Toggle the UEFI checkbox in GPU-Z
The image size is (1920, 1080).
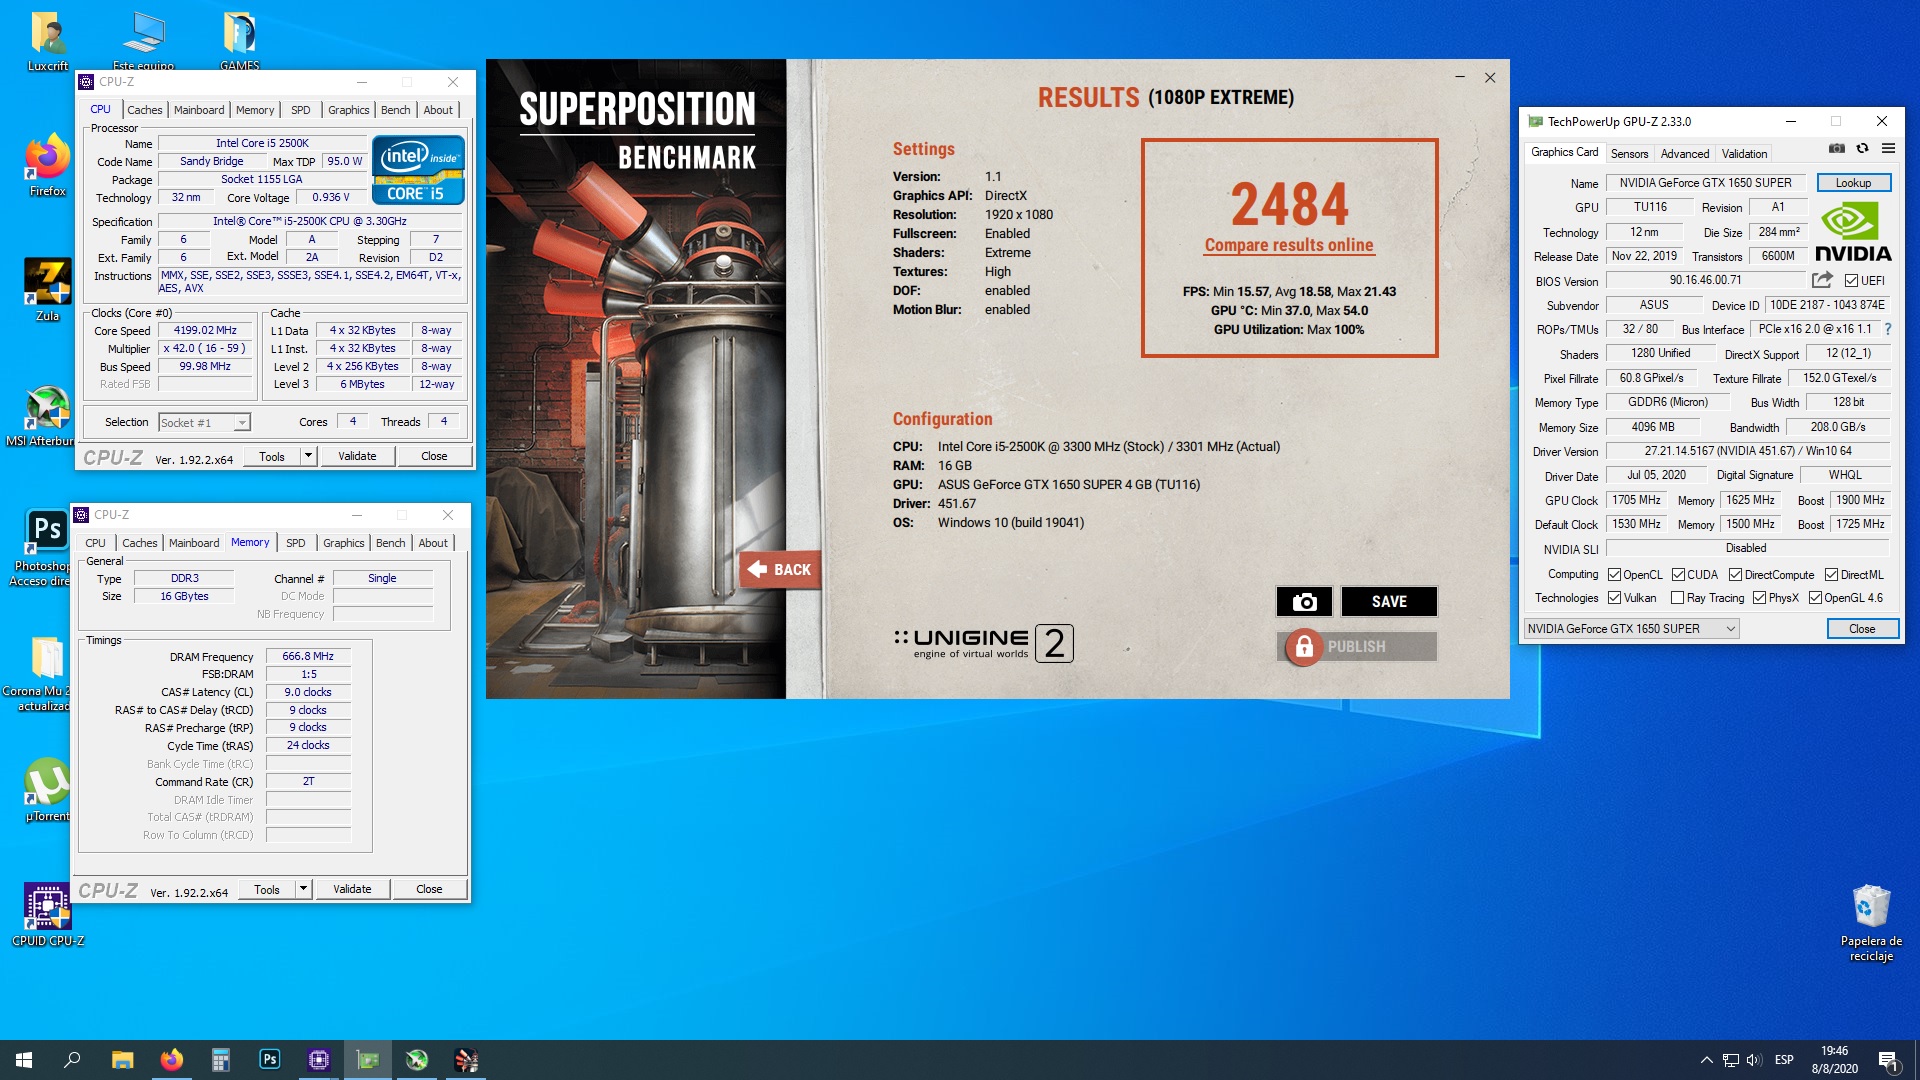pos(1851,281)
